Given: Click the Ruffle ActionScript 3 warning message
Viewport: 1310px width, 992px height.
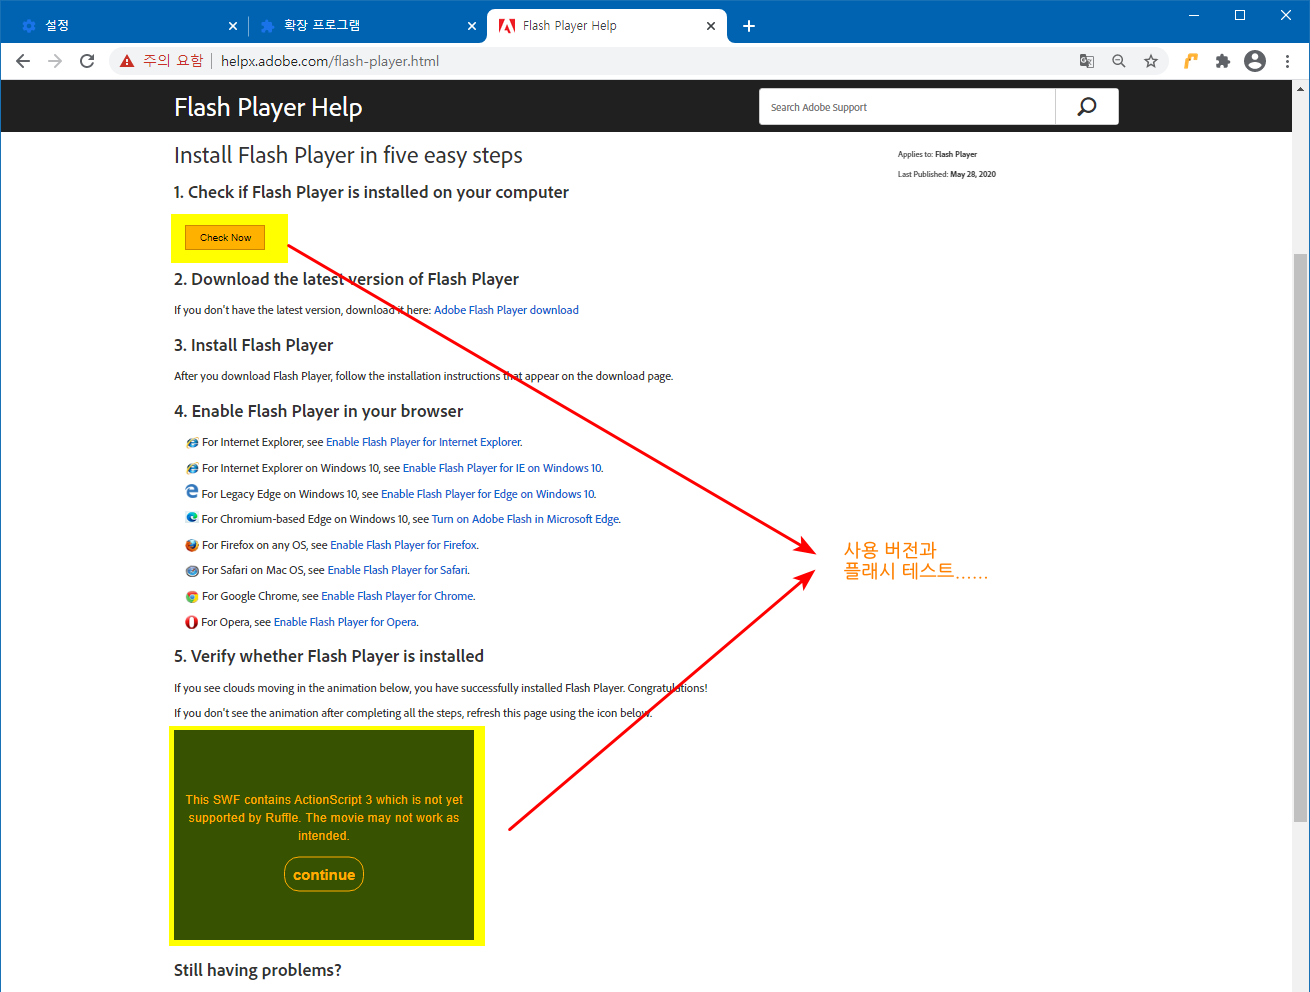Looking at the screenshot, I should click(x=324, y=817).
